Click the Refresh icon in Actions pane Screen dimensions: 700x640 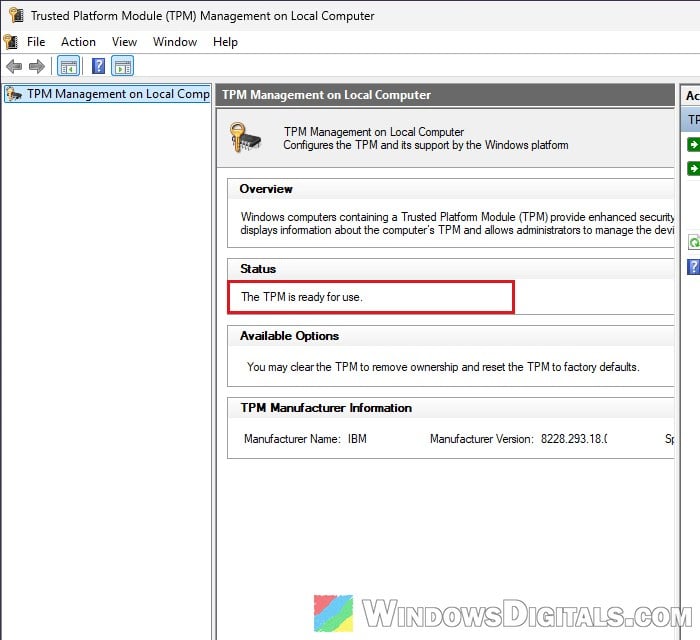coord(694,242)
